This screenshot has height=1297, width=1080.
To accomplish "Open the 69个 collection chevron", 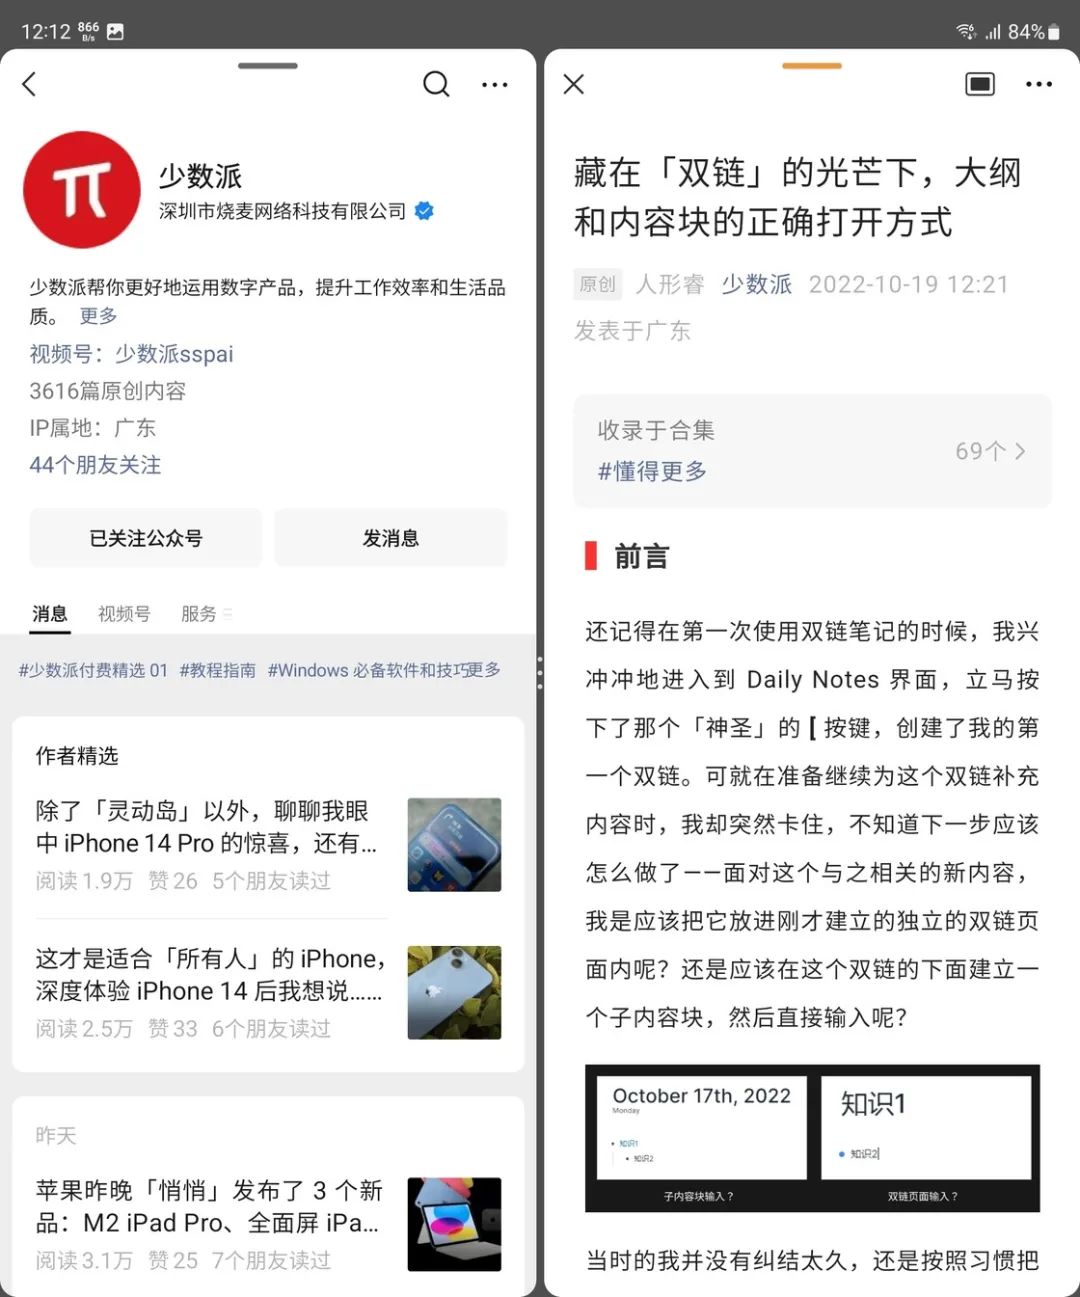I will tap(990, 451).
